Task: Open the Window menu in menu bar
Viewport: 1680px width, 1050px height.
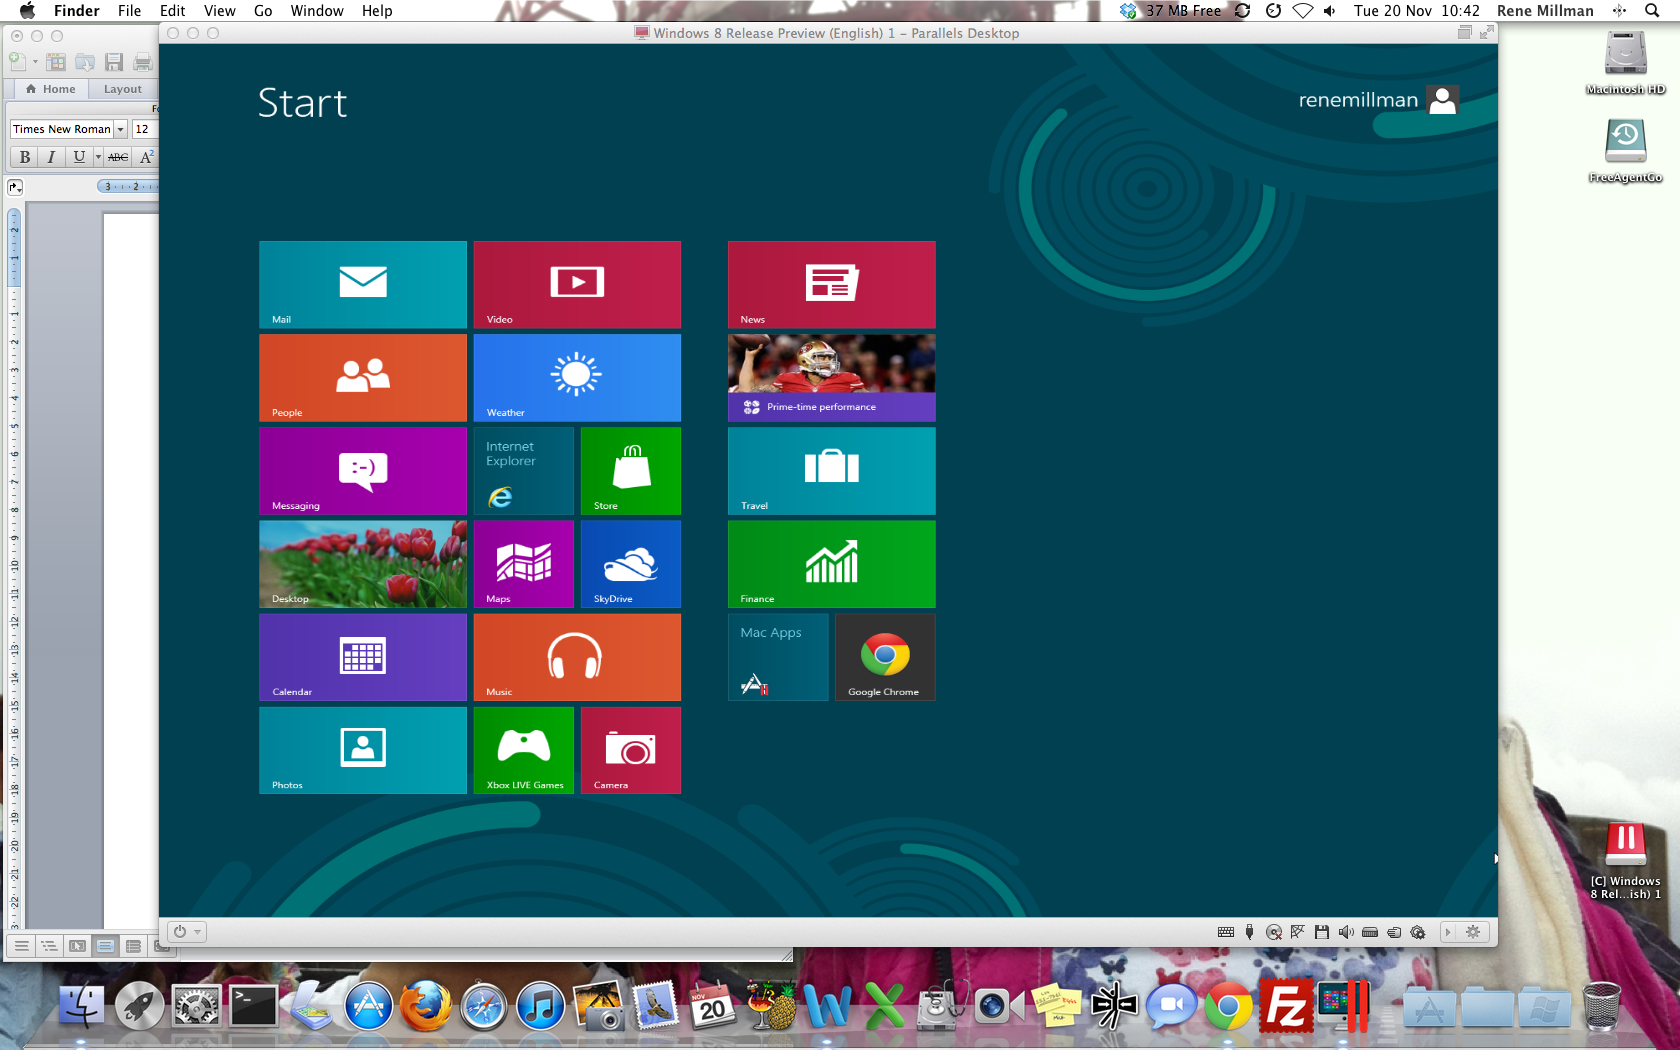Action: coord(317,11)
